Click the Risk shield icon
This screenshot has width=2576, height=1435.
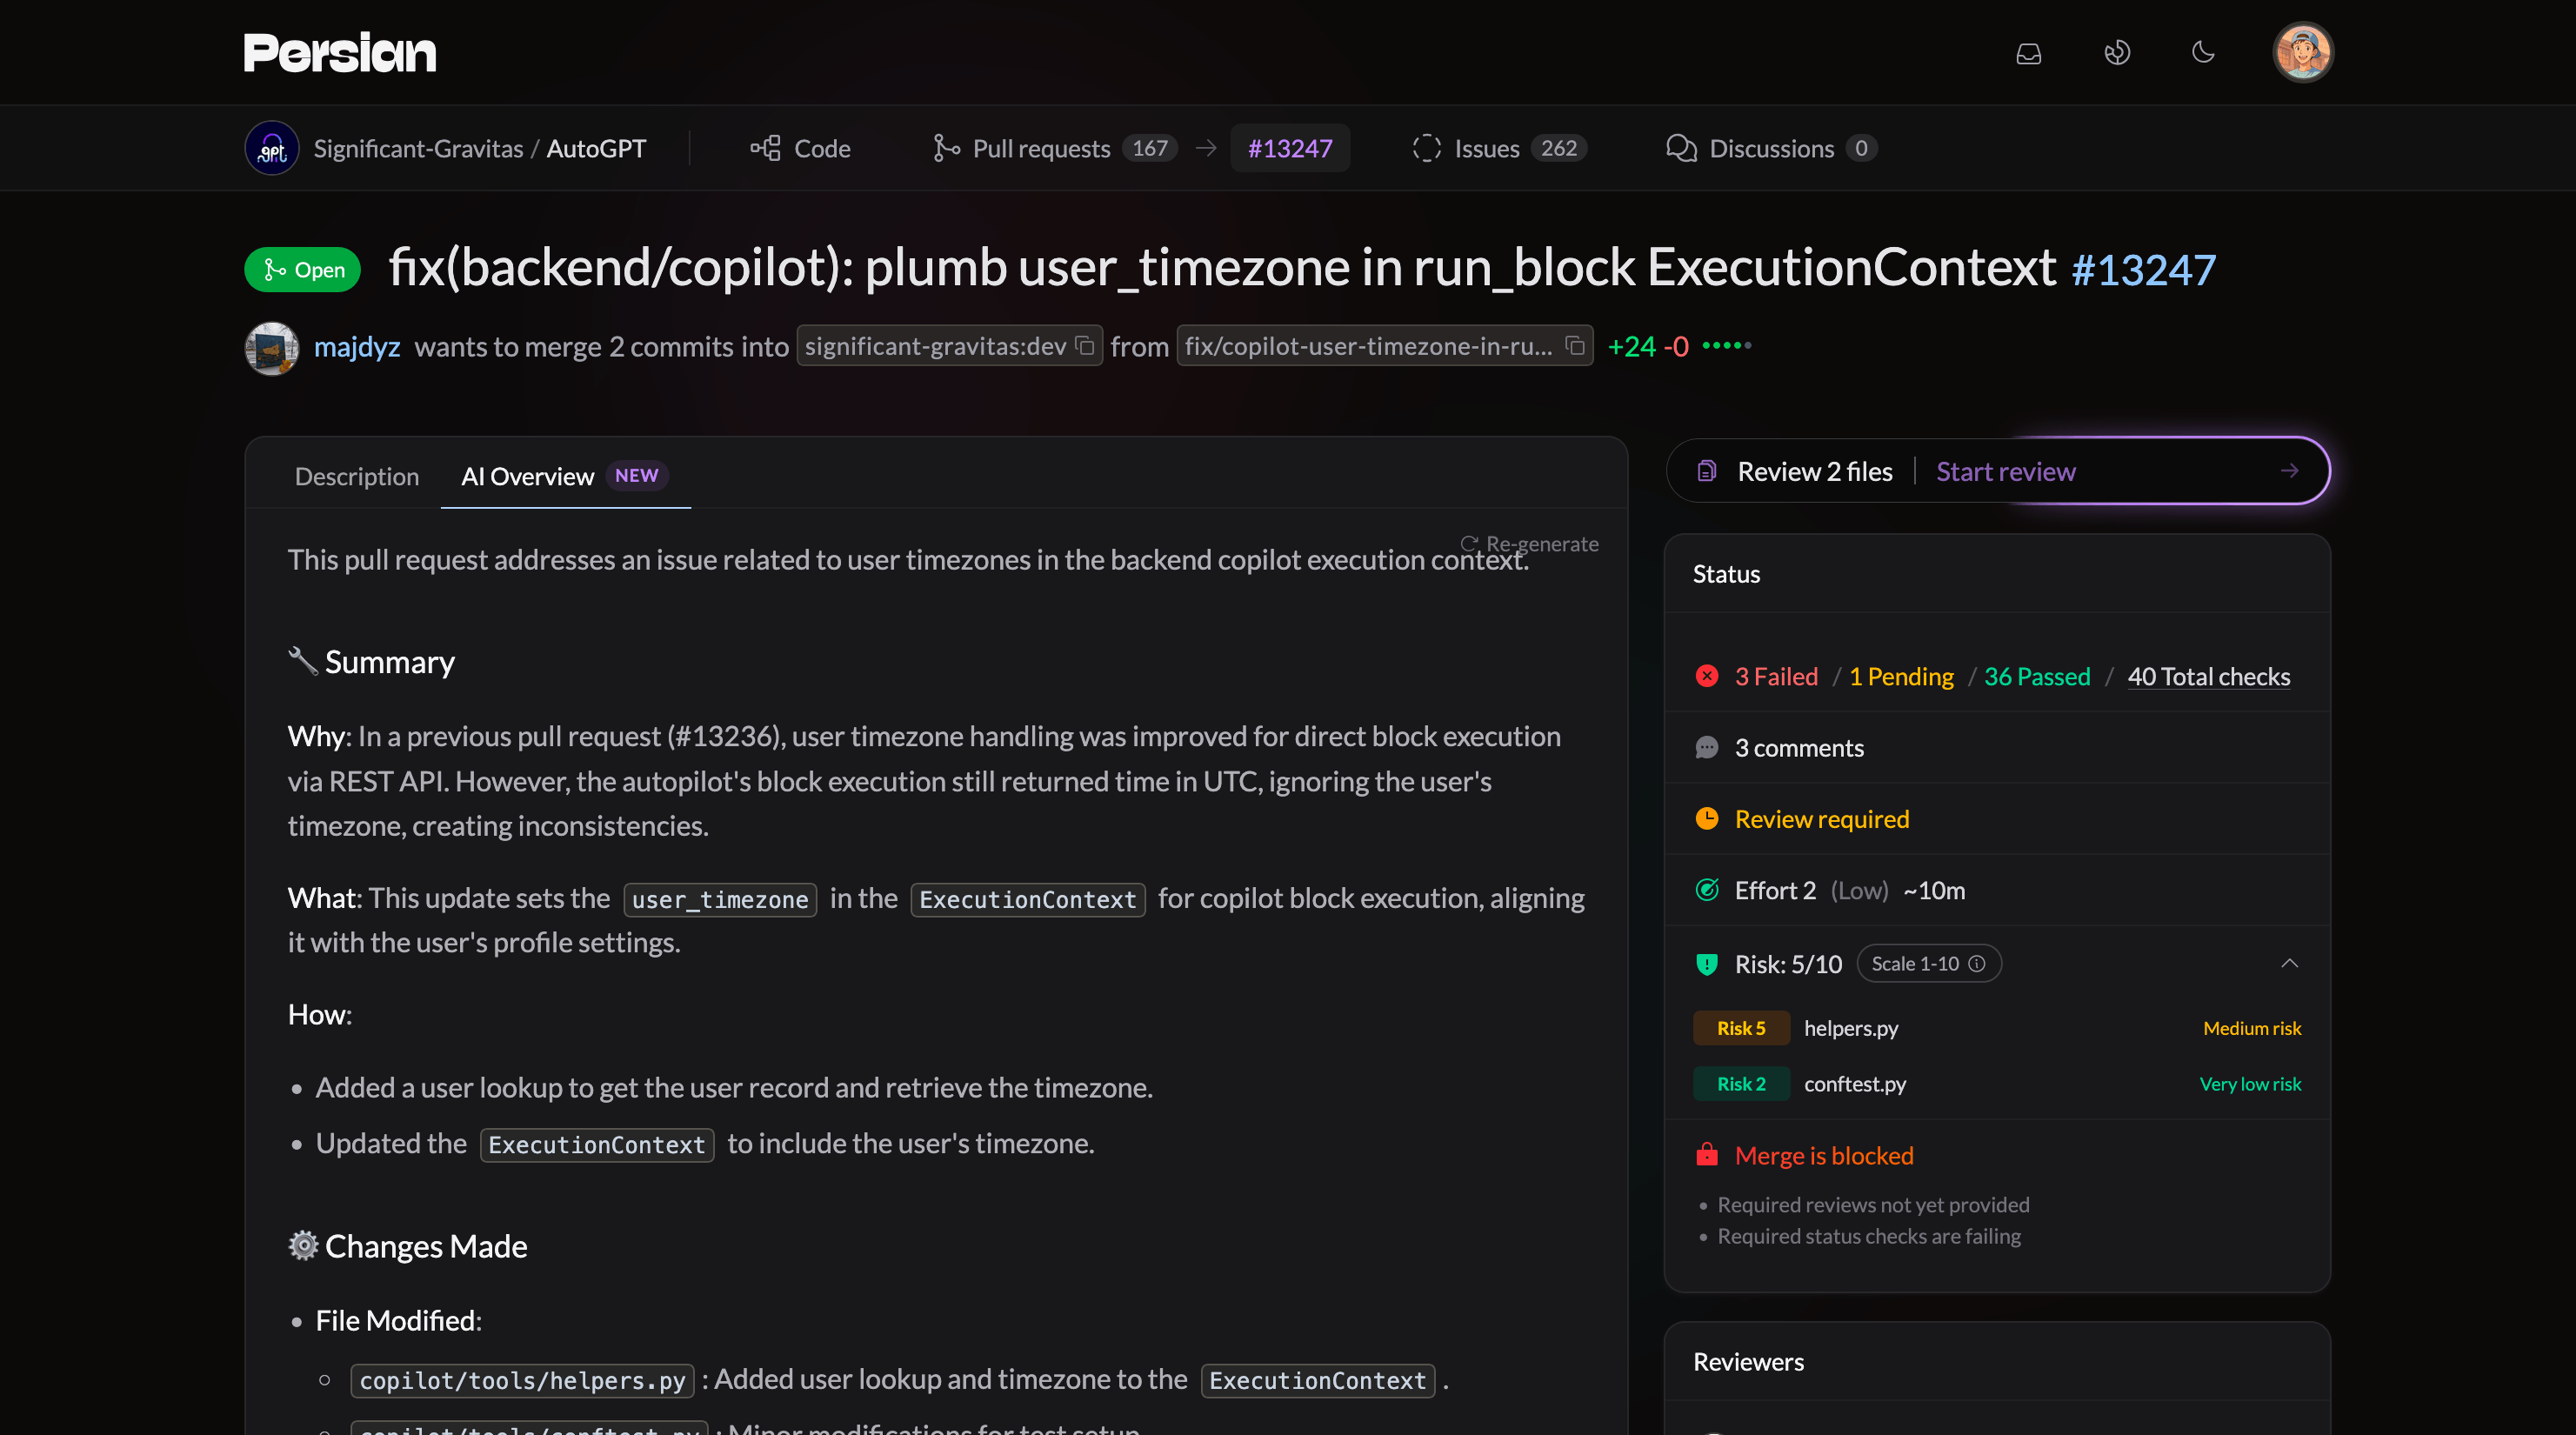pos(1707,964)
